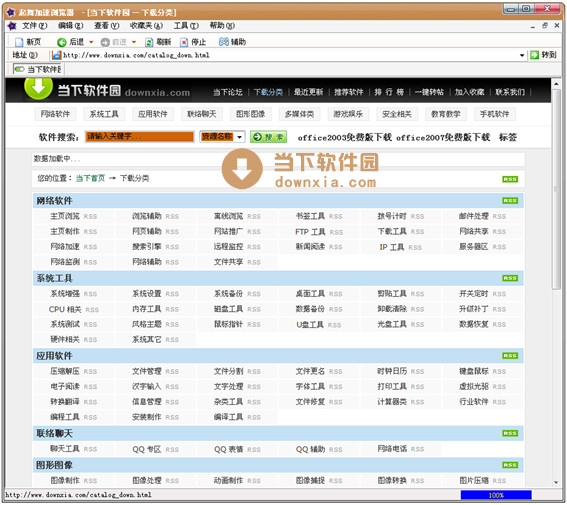The height and width of the screenshot is (505, 567).
Task: Click the RSS link next to 压缩解压
Action: tap(90, 372)
